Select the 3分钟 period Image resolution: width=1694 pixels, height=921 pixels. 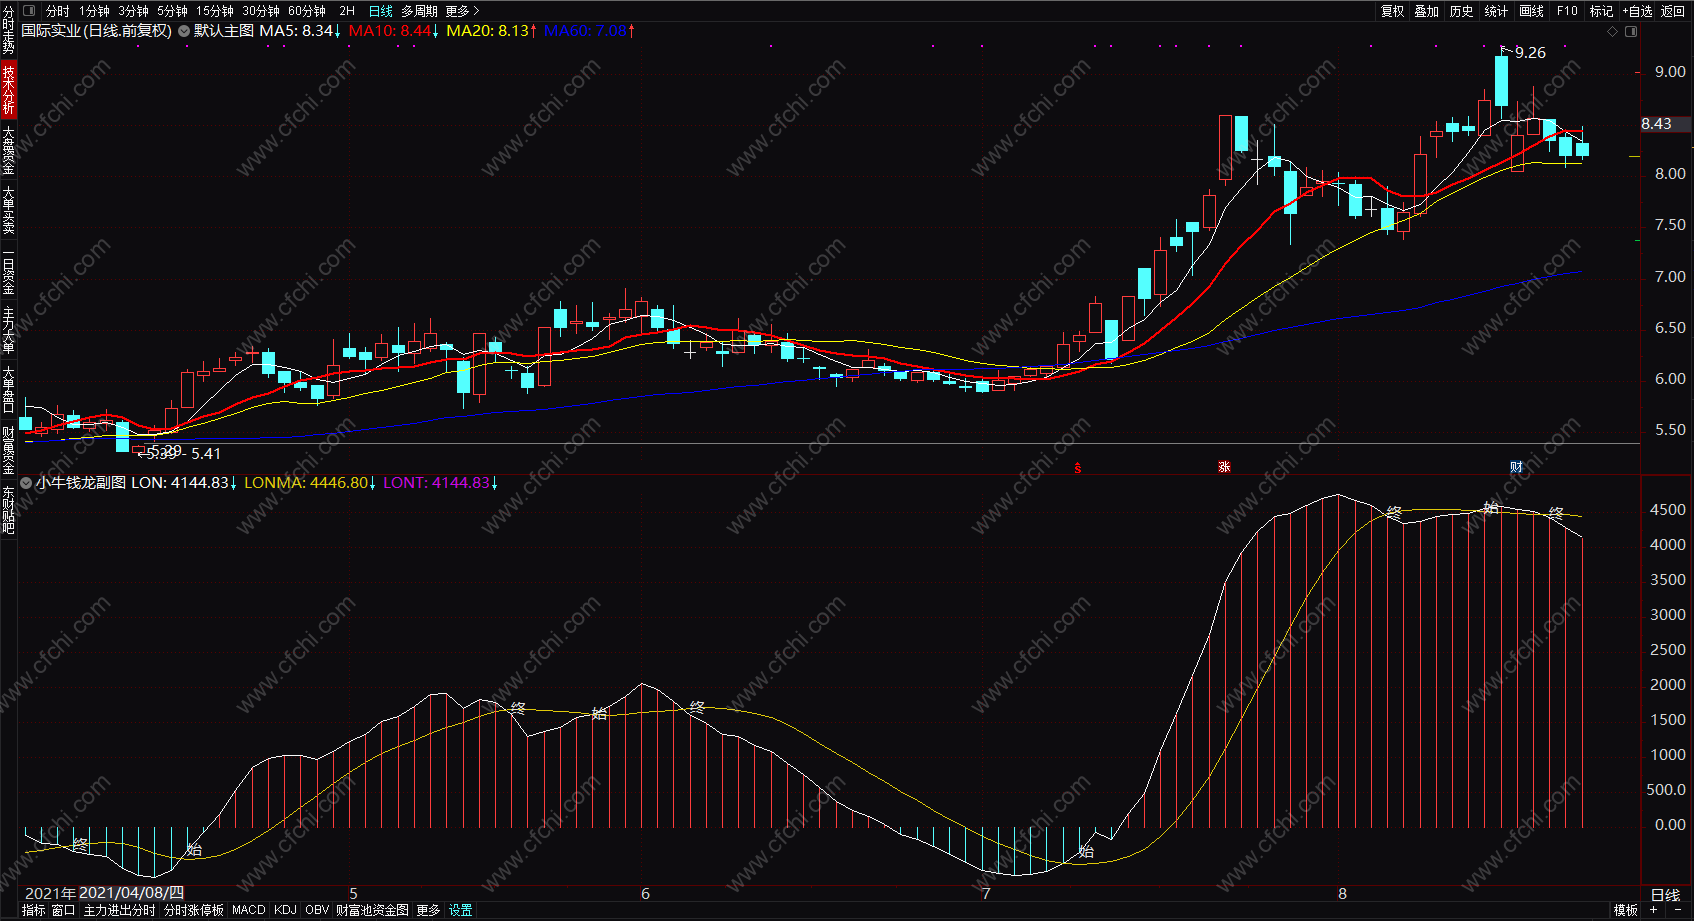[x=133, y=11]
